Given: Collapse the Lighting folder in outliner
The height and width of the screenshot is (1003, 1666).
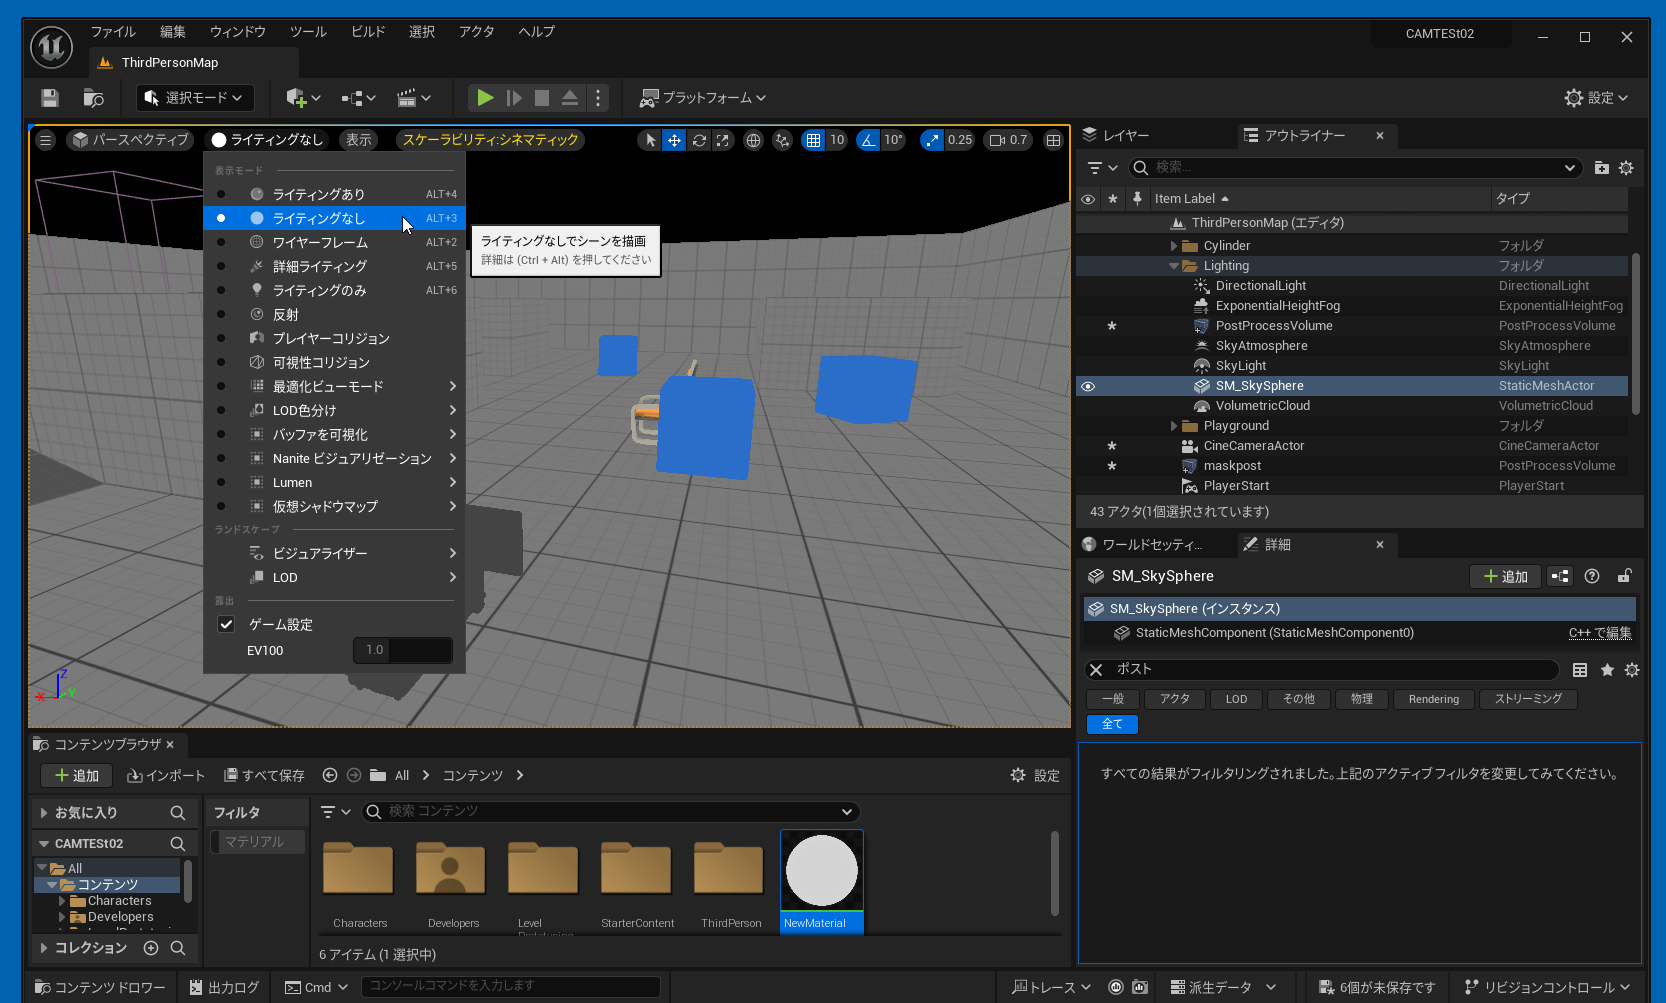Looking at the screenshot, I should pos(1174,266).
